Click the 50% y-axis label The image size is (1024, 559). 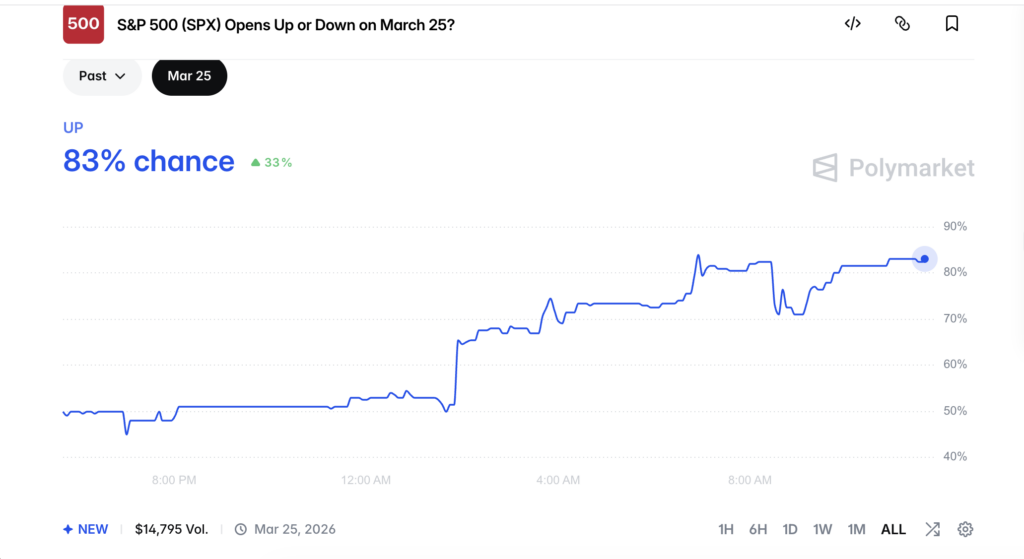point(955,411)
